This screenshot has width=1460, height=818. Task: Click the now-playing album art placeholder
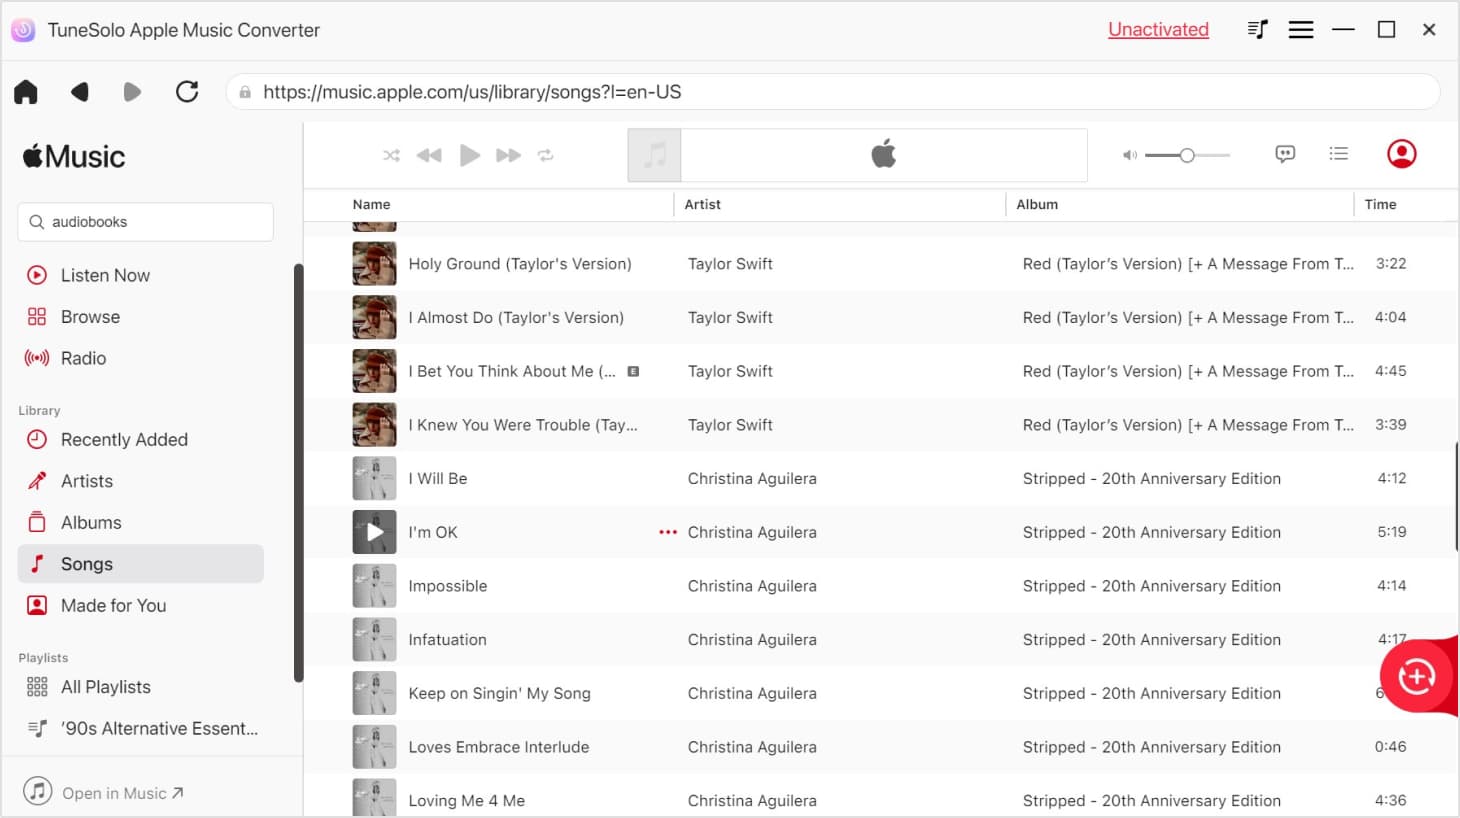654,155
